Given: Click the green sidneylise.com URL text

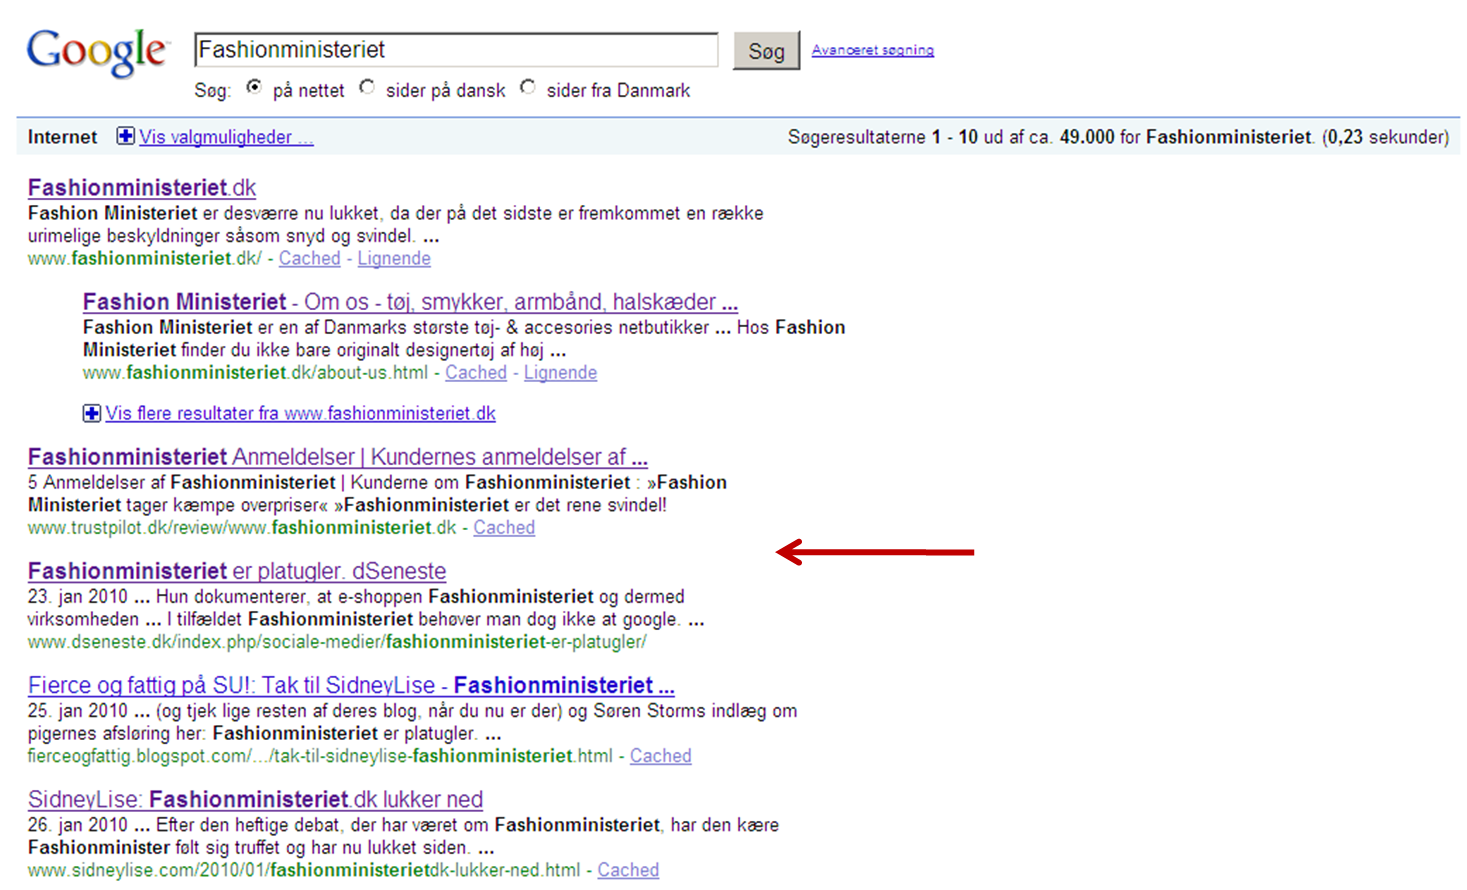Looking at the screenshot, I should (304, 870).
